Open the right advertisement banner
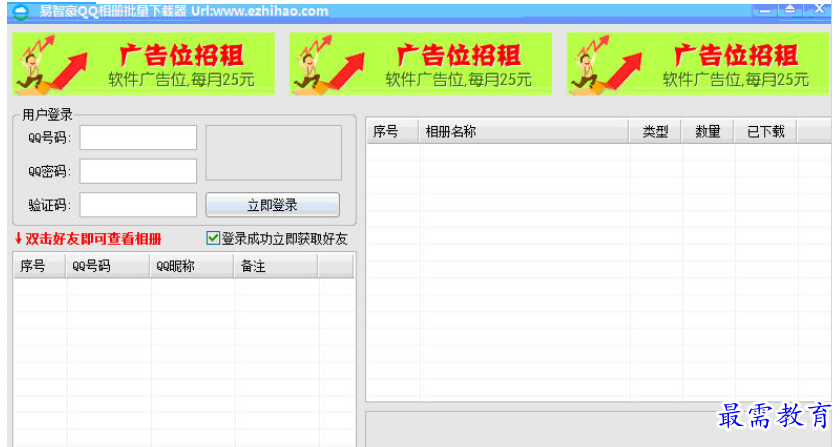Image resolution: width=840 pixels, height=447 pixels. click(698, 64)
